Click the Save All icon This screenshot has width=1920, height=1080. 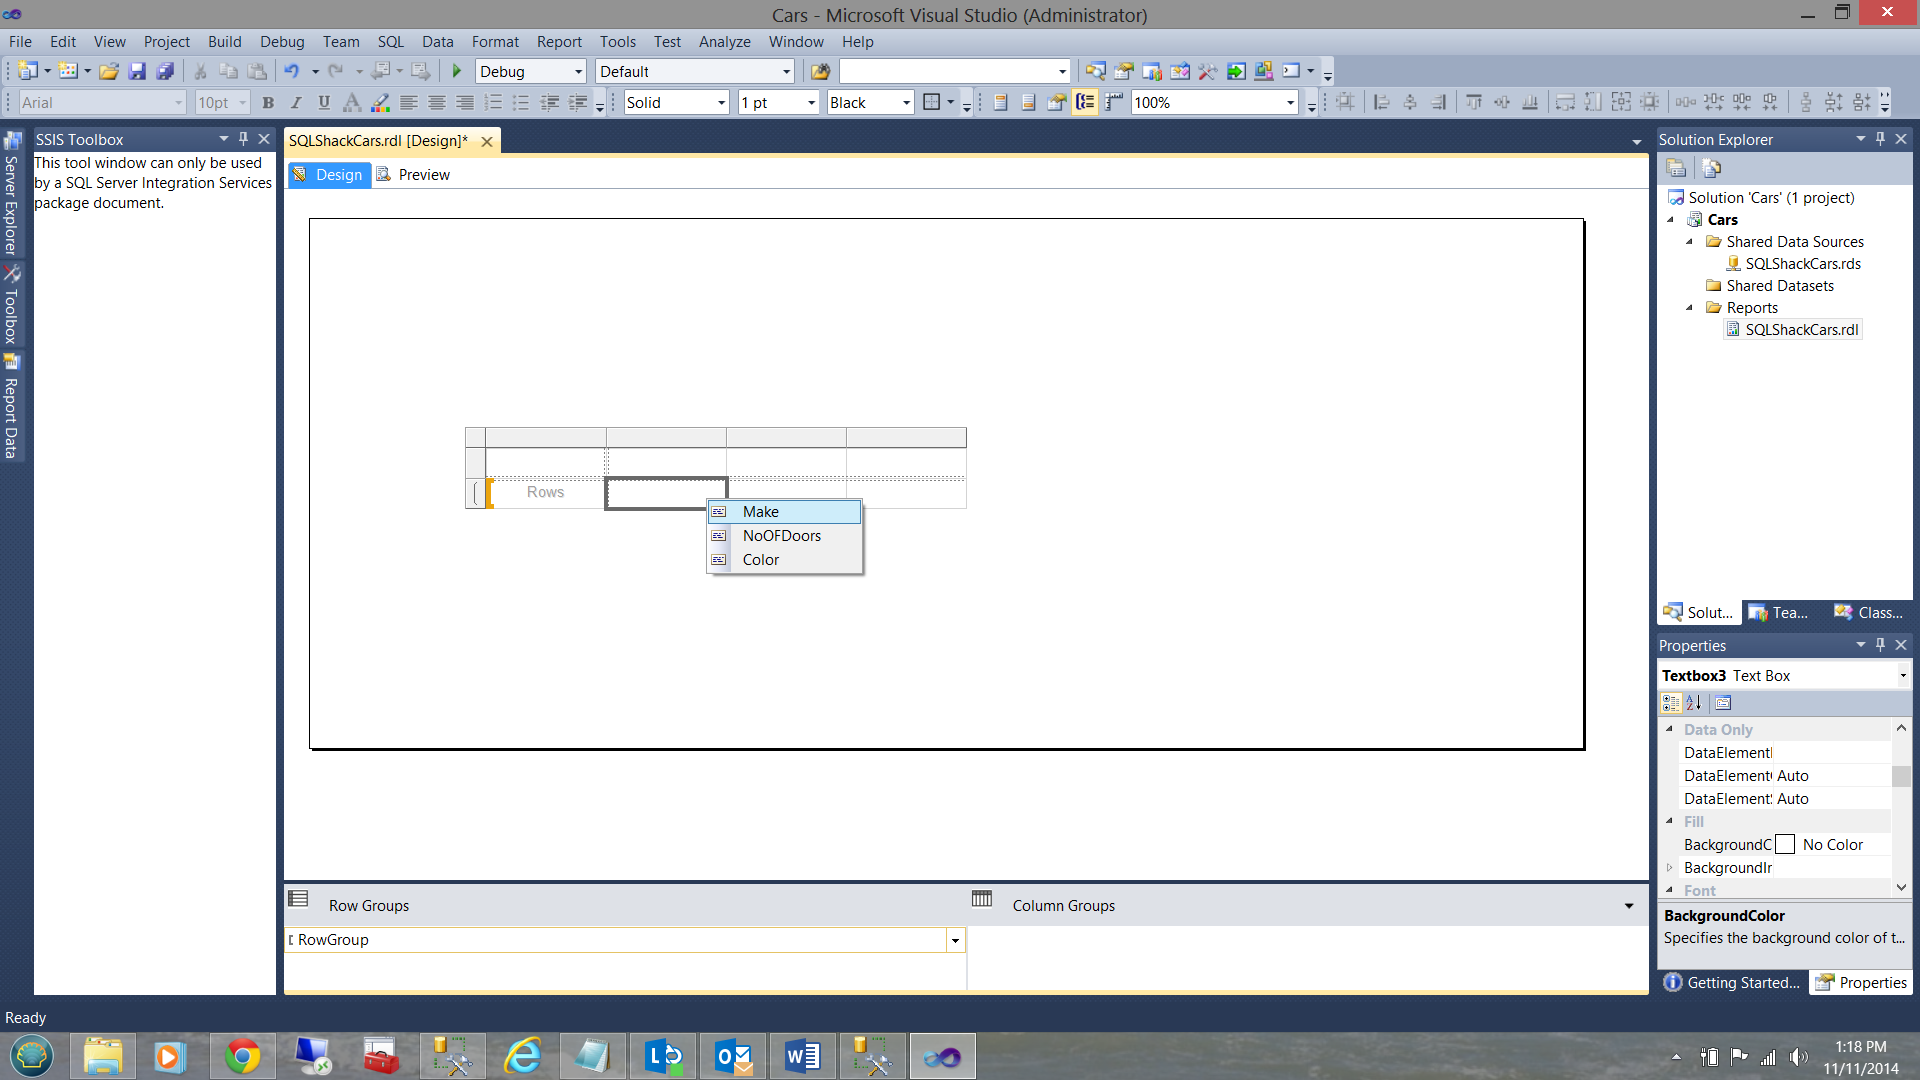pyautogui.click(x=165, y=71)
